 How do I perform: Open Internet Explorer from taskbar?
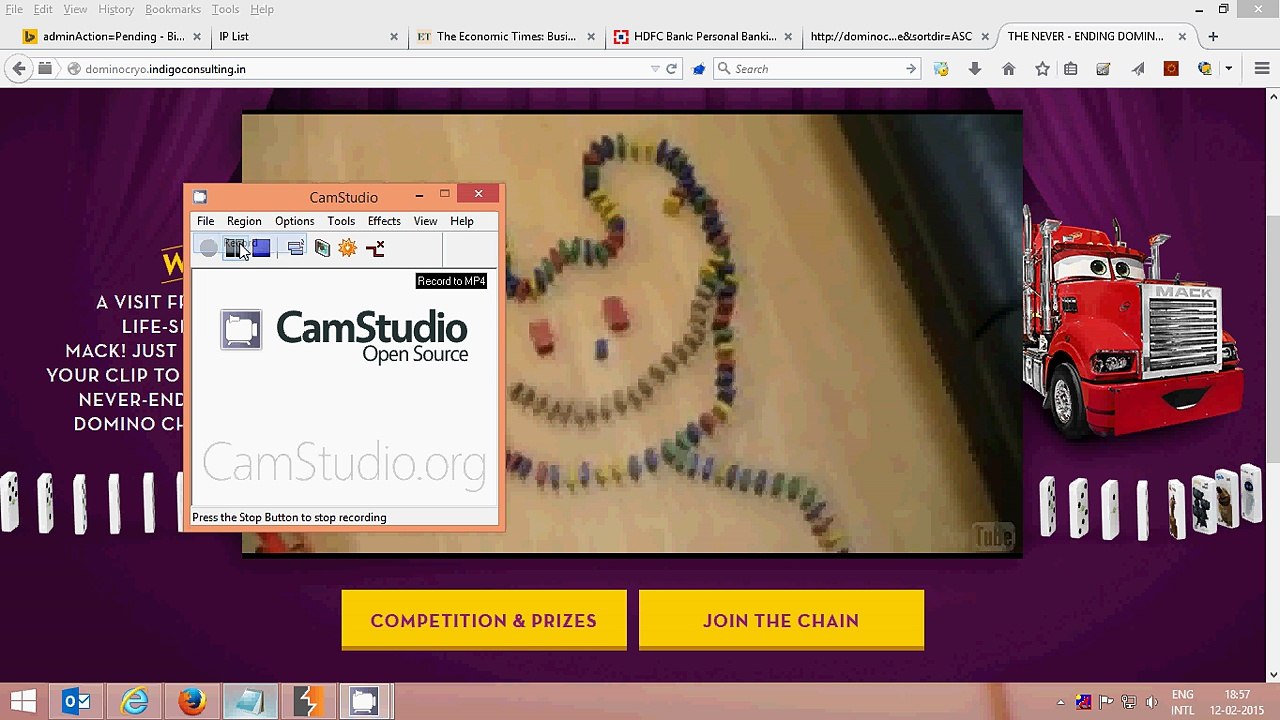point(135,701)
